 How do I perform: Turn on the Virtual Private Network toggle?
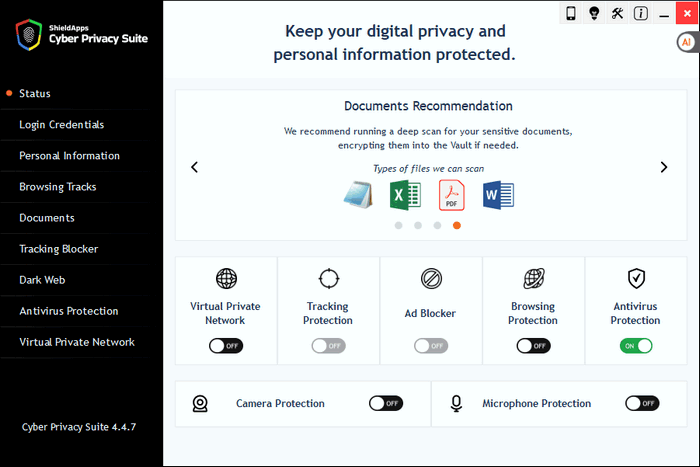coord(226,346)
